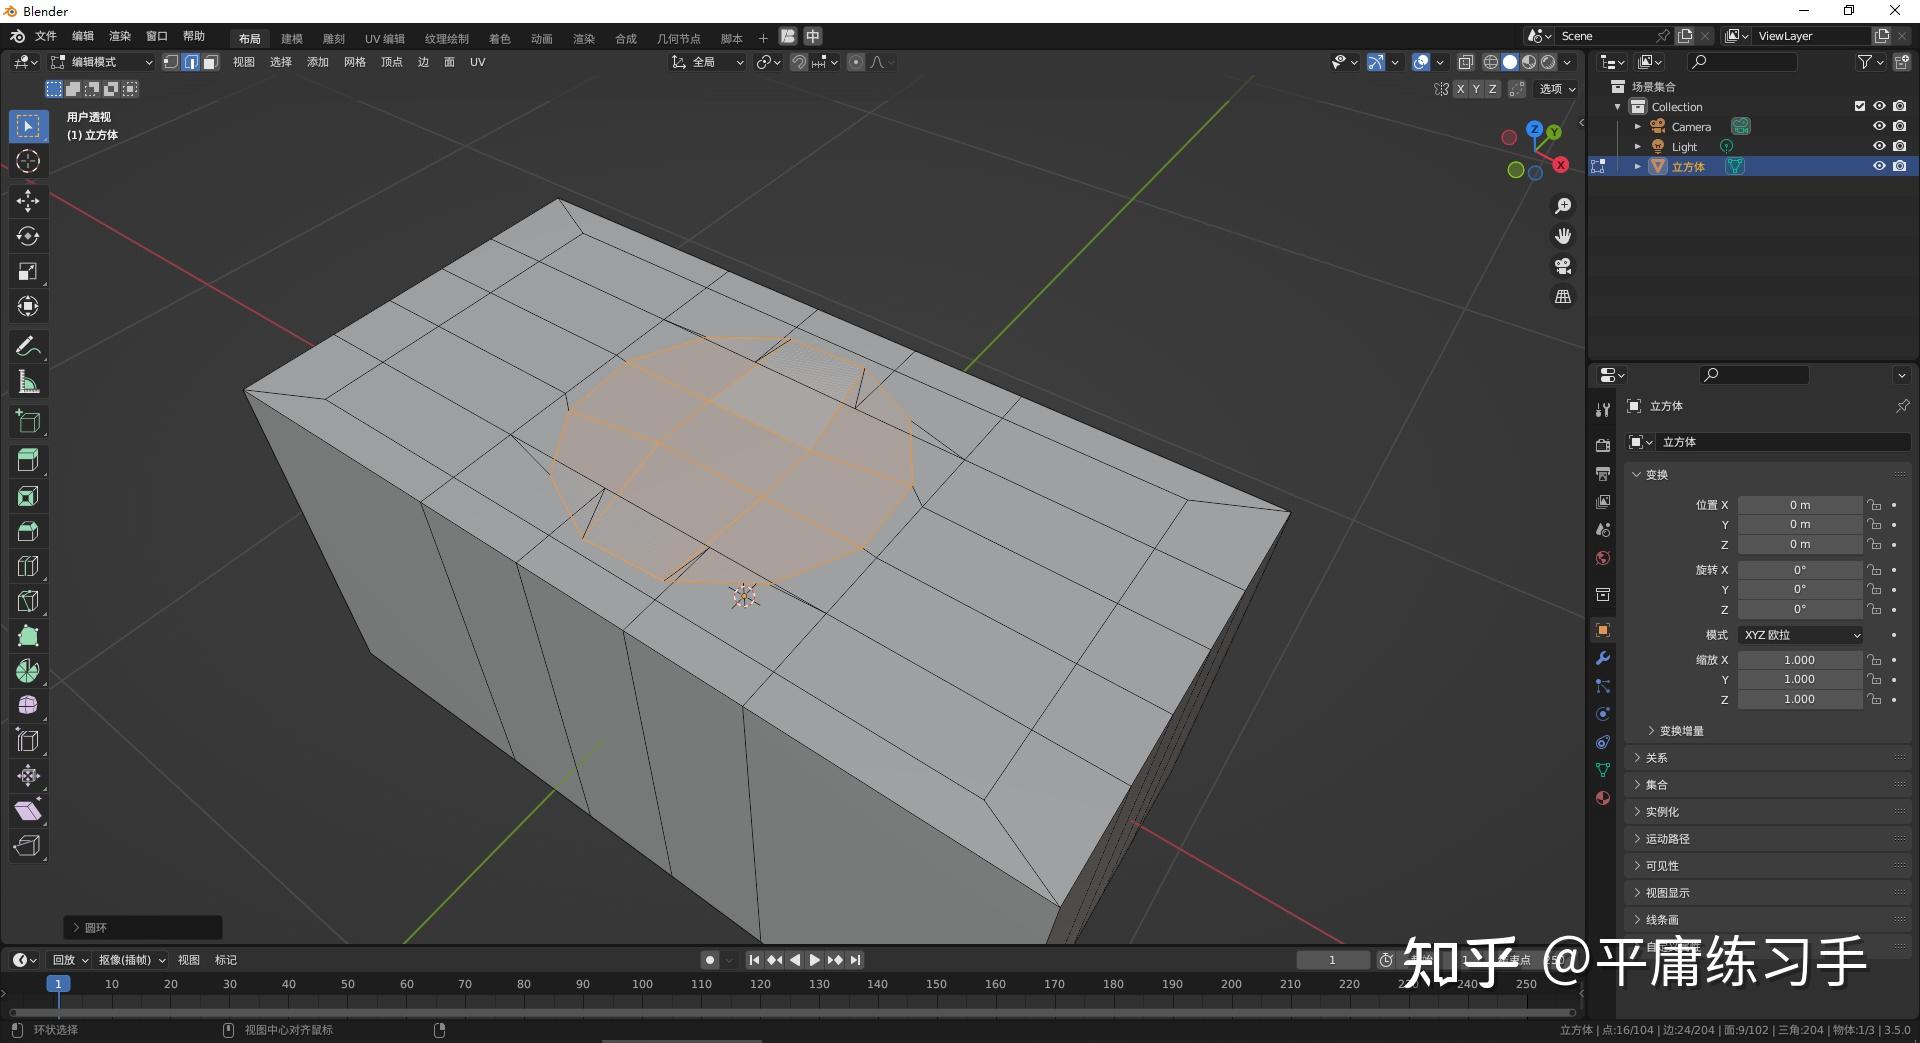This screenshot has height=1043, width=1920.
Task: Activate the Loop Cut tool
Action: pos(28,566)
